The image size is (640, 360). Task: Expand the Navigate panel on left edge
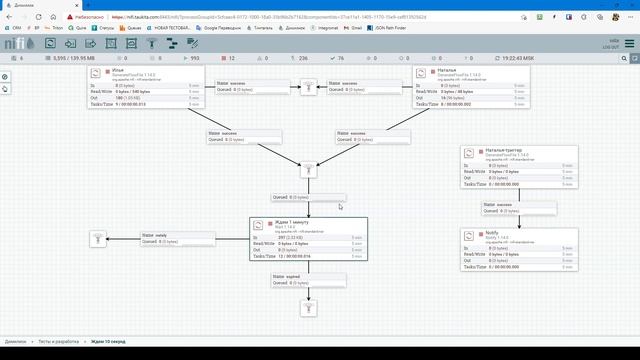click(x=5, y=77)
